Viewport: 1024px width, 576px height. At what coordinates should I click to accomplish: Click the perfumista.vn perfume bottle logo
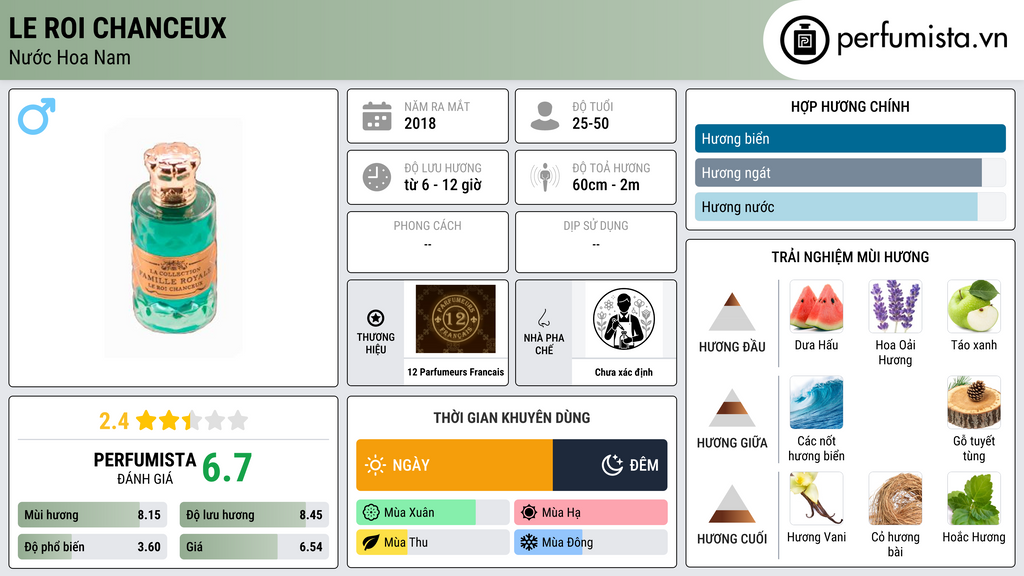click(804, 40)
